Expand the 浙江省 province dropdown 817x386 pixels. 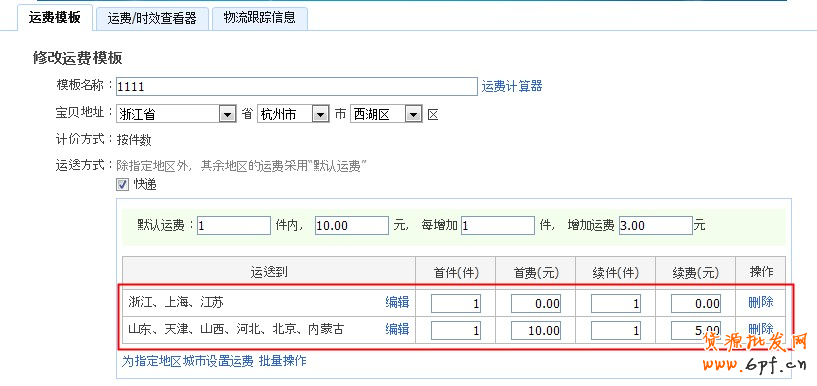pos(176,114)
